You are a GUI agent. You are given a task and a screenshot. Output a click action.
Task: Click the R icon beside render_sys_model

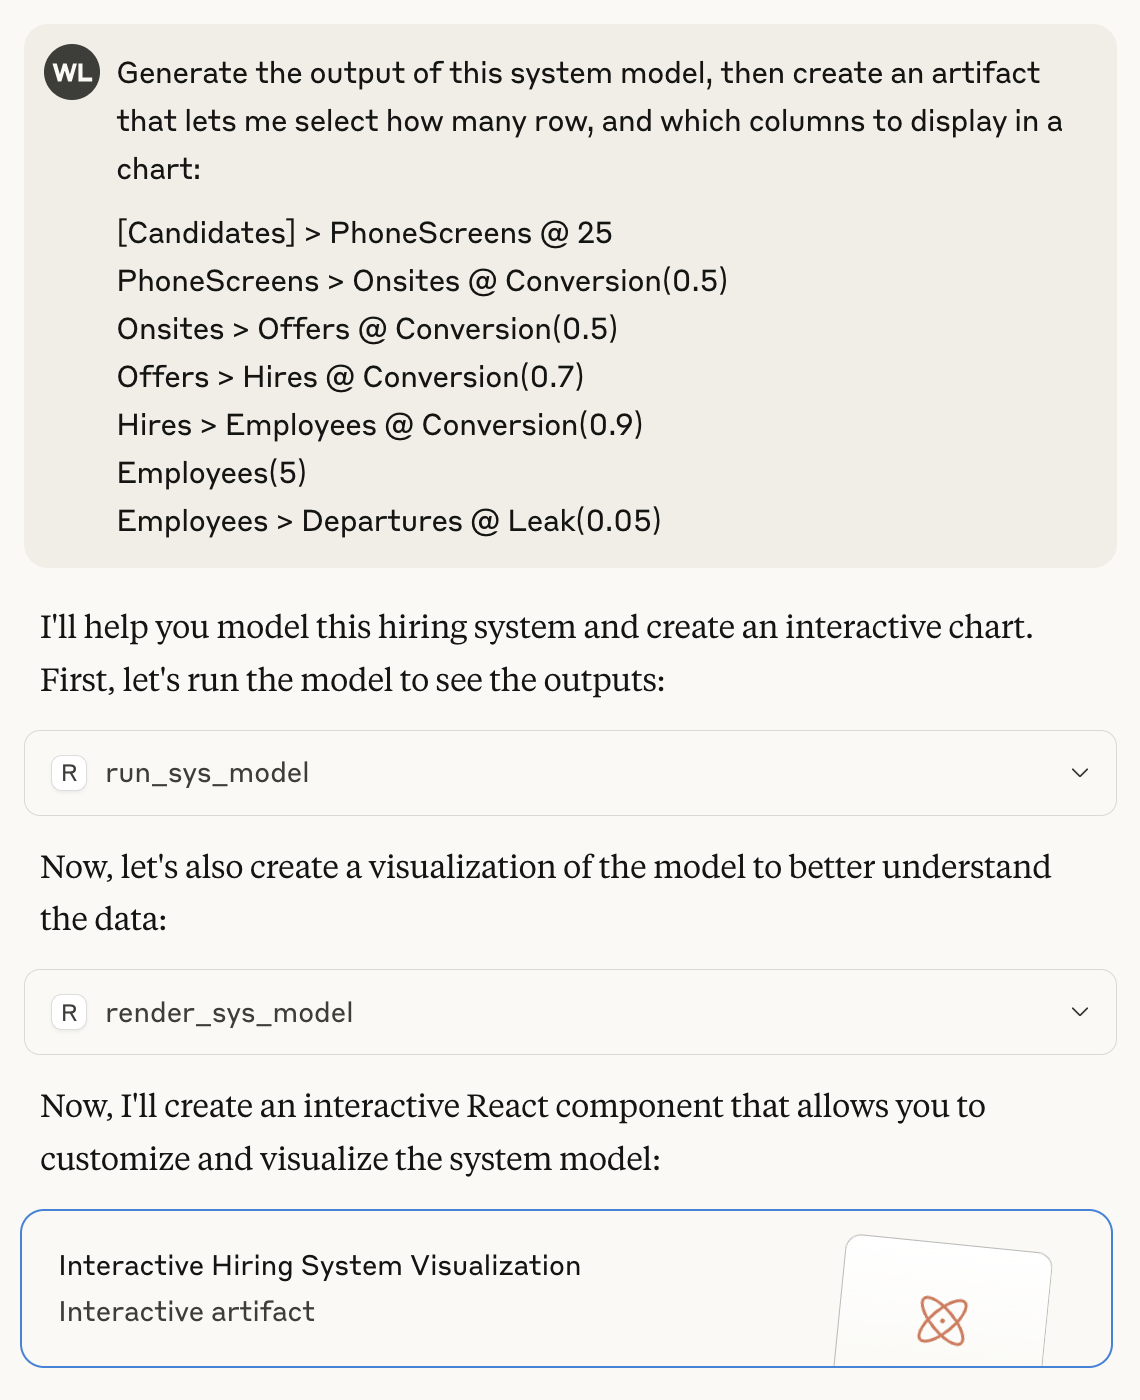pos(68,1013)
